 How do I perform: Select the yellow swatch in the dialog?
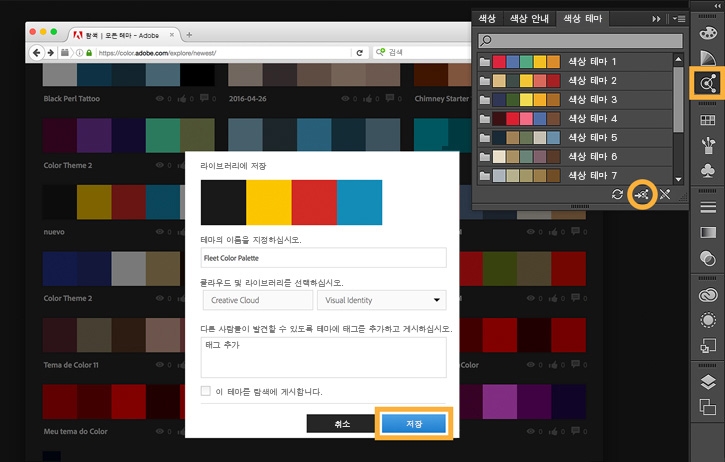pyautogui.click(x=269, y=203)
